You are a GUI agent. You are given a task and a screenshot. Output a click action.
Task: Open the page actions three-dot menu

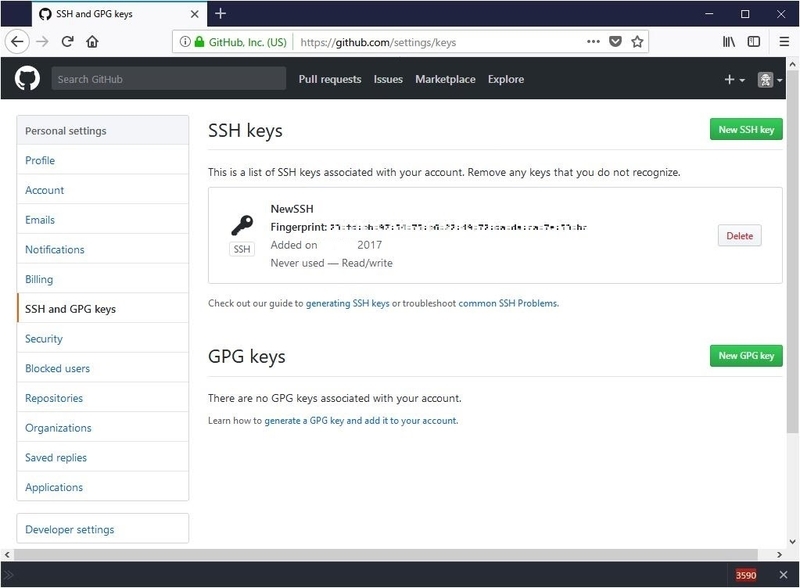[x=593, y=42]
